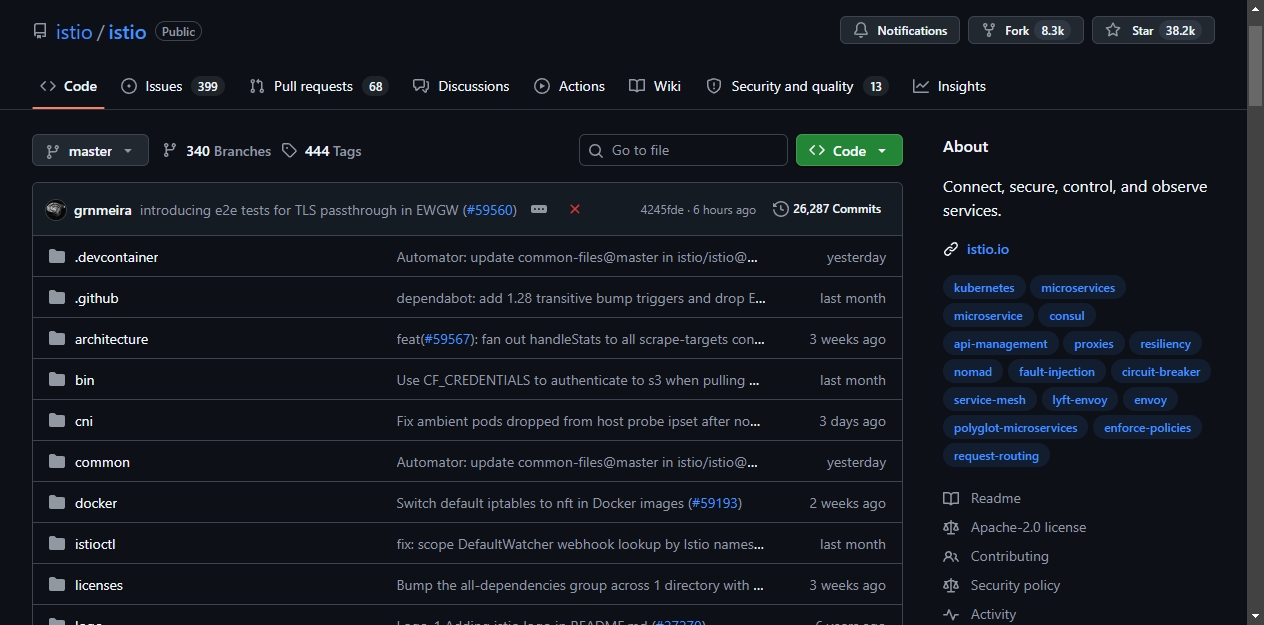Click the Go to file search field
The width and height of the screenshot is (1264, 625).
coord(683,150)
